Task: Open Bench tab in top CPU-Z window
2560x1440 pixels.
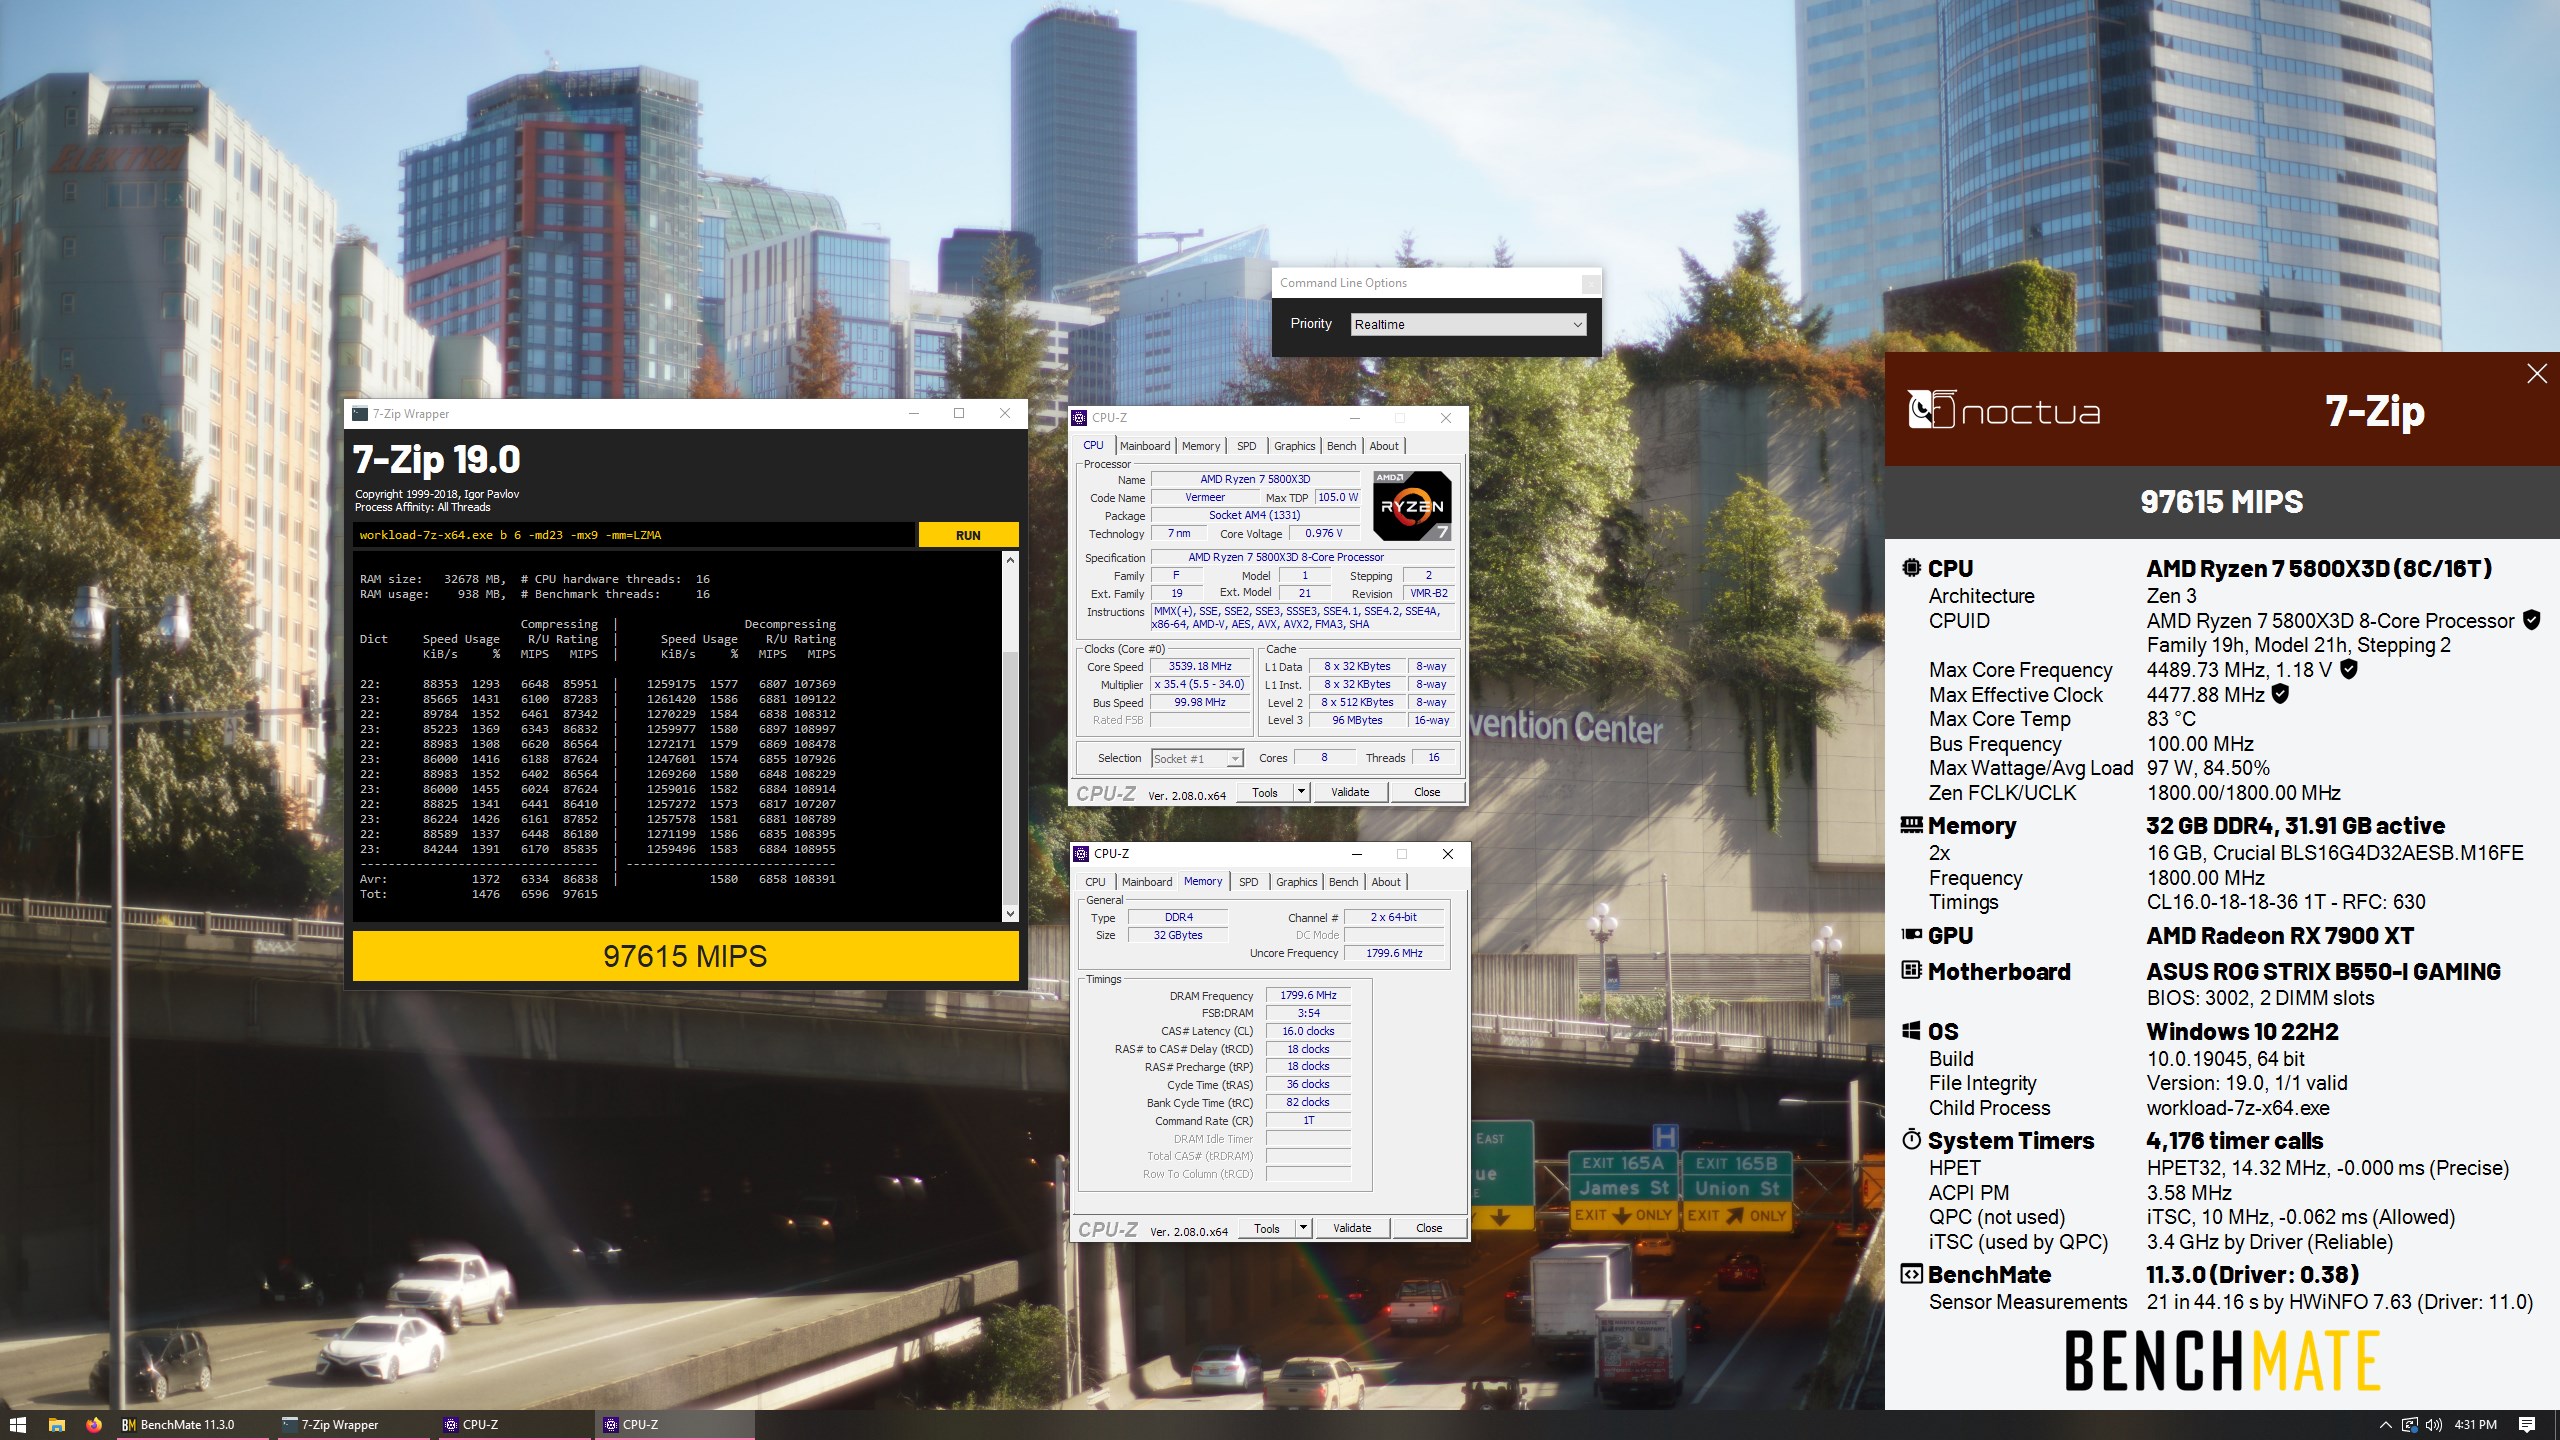Action: (x=1341, y=446)
